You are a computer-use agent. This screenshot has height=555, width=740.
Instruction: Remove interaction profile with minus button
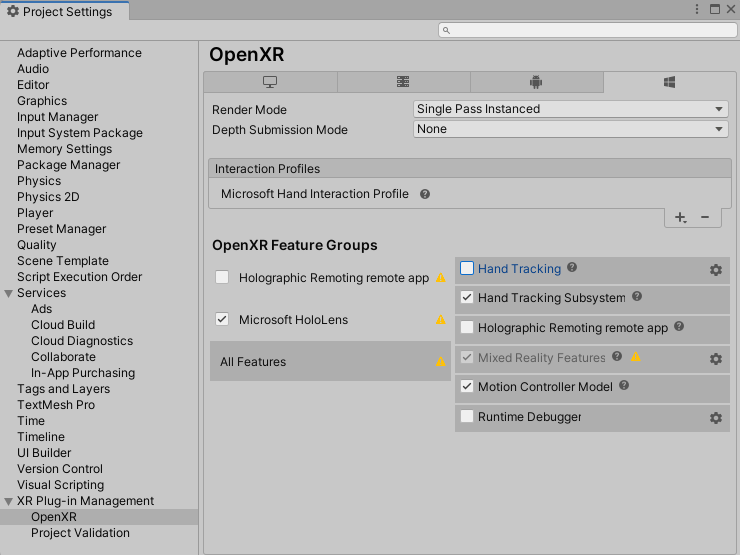click(x=705, y=217)
